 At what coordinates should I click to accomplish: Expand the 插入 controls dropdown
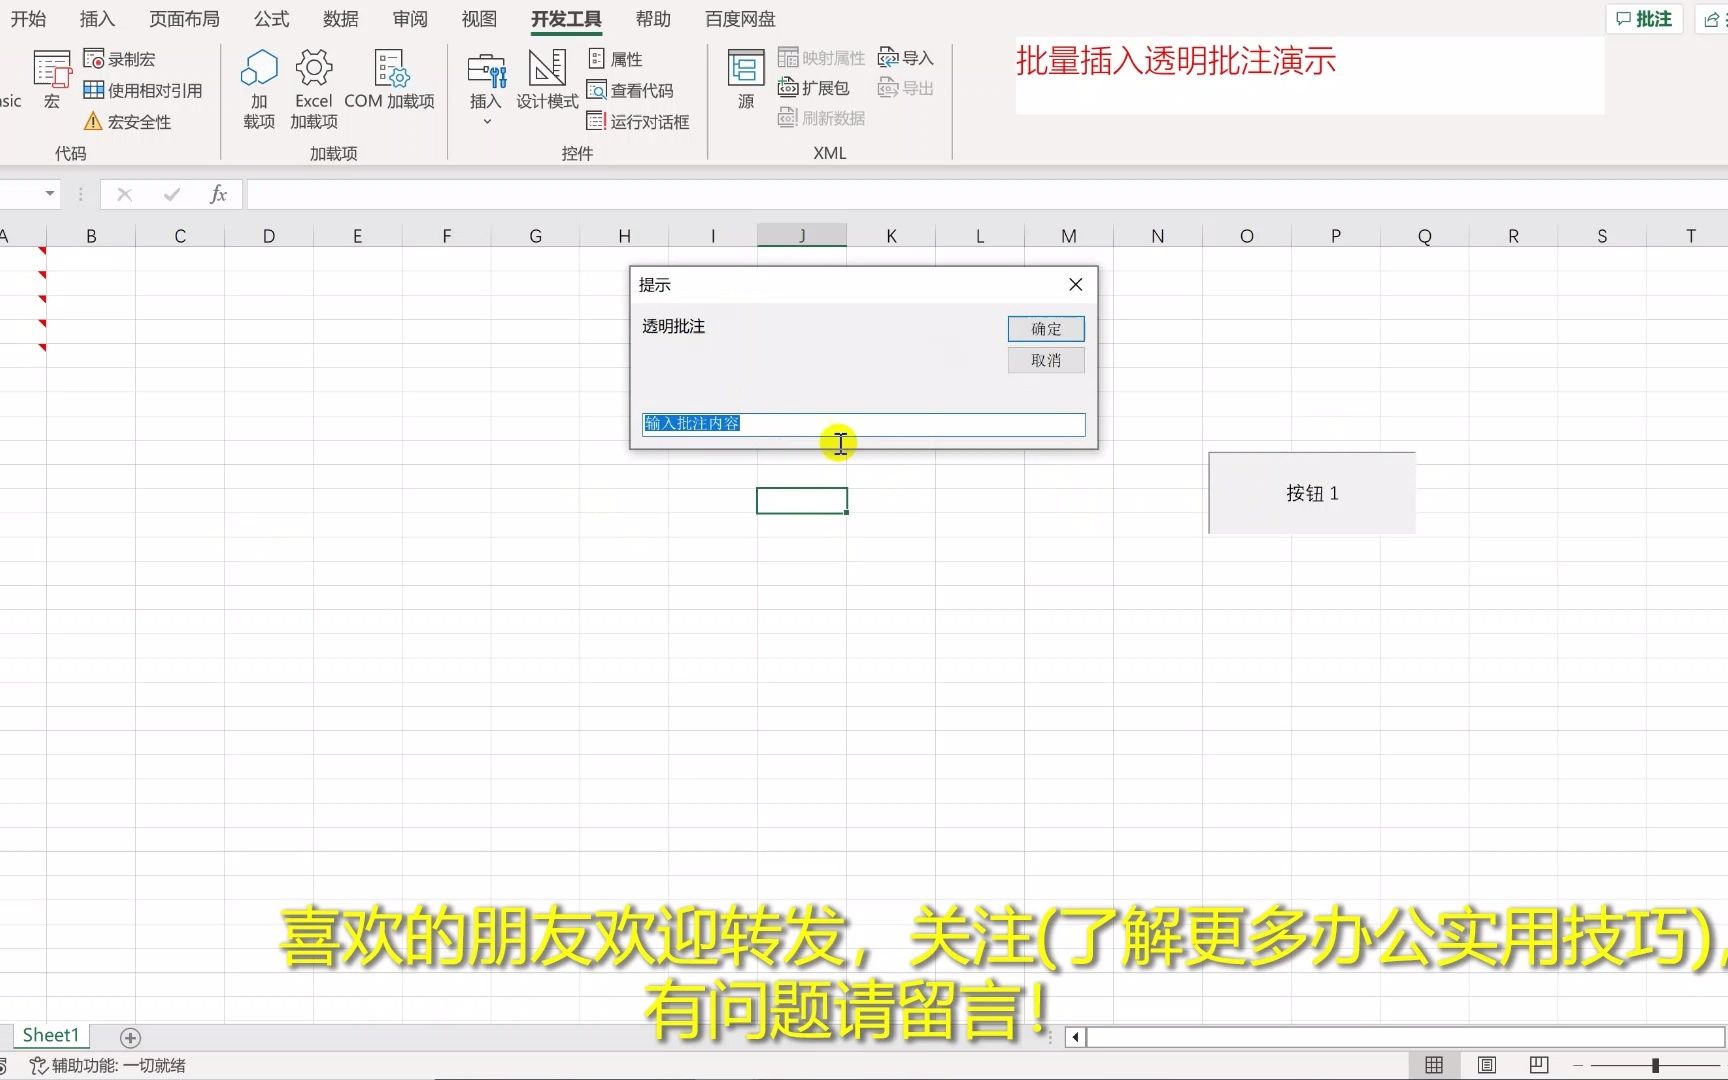(x=485, y=120)
